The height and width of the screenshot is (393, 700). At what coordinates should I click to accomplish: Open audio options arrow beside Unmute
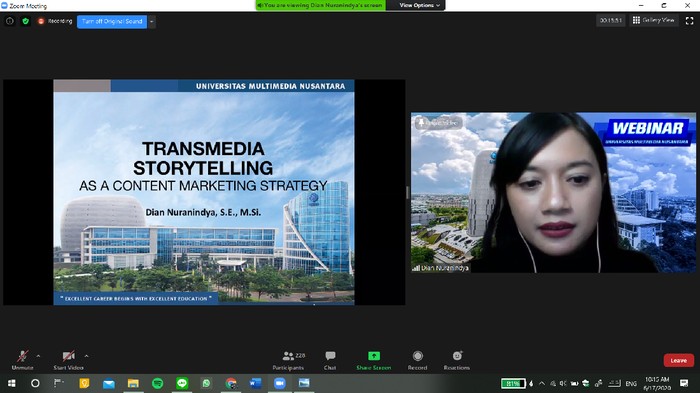point(38,356)
